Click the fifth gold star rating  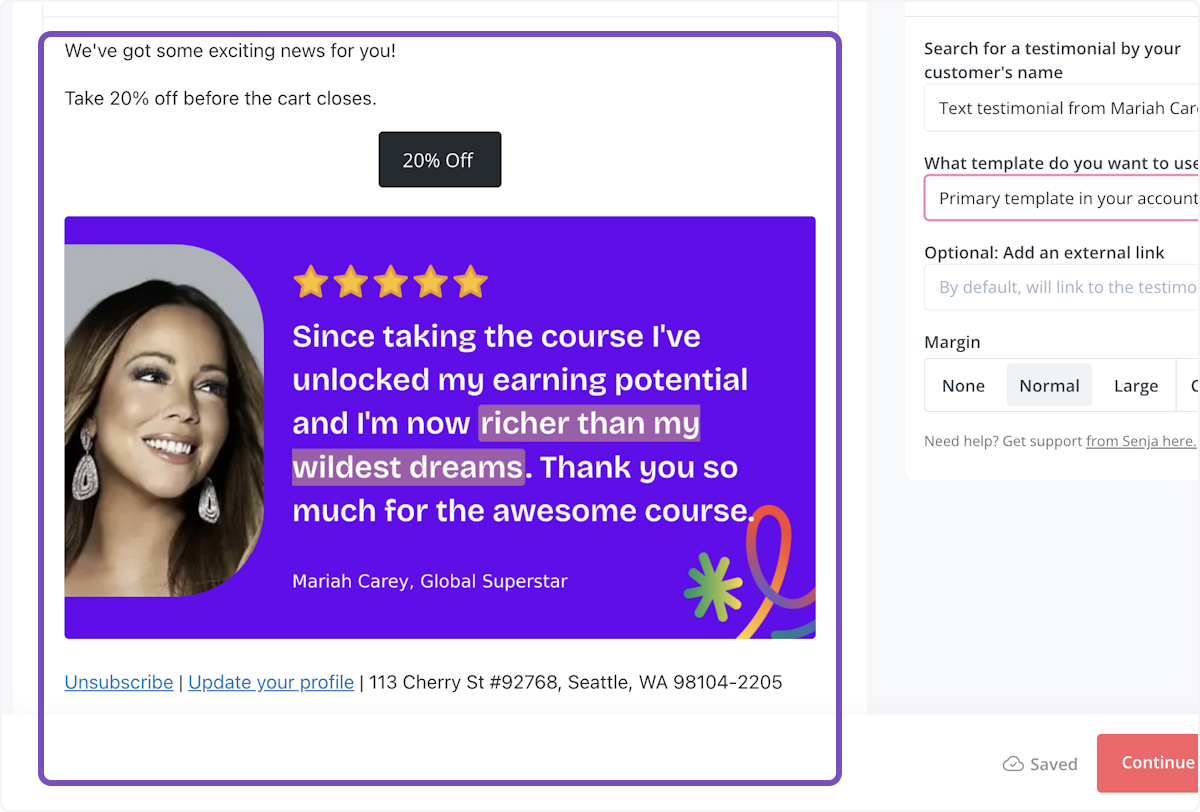tap(470, 282)
